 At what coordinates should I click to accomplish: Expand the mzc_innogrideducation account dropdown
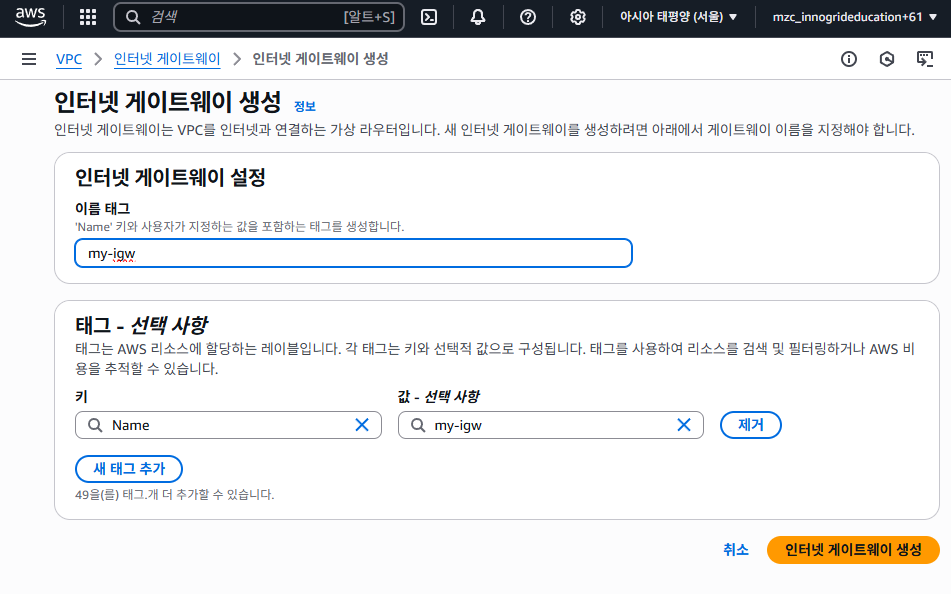(855, 17)
